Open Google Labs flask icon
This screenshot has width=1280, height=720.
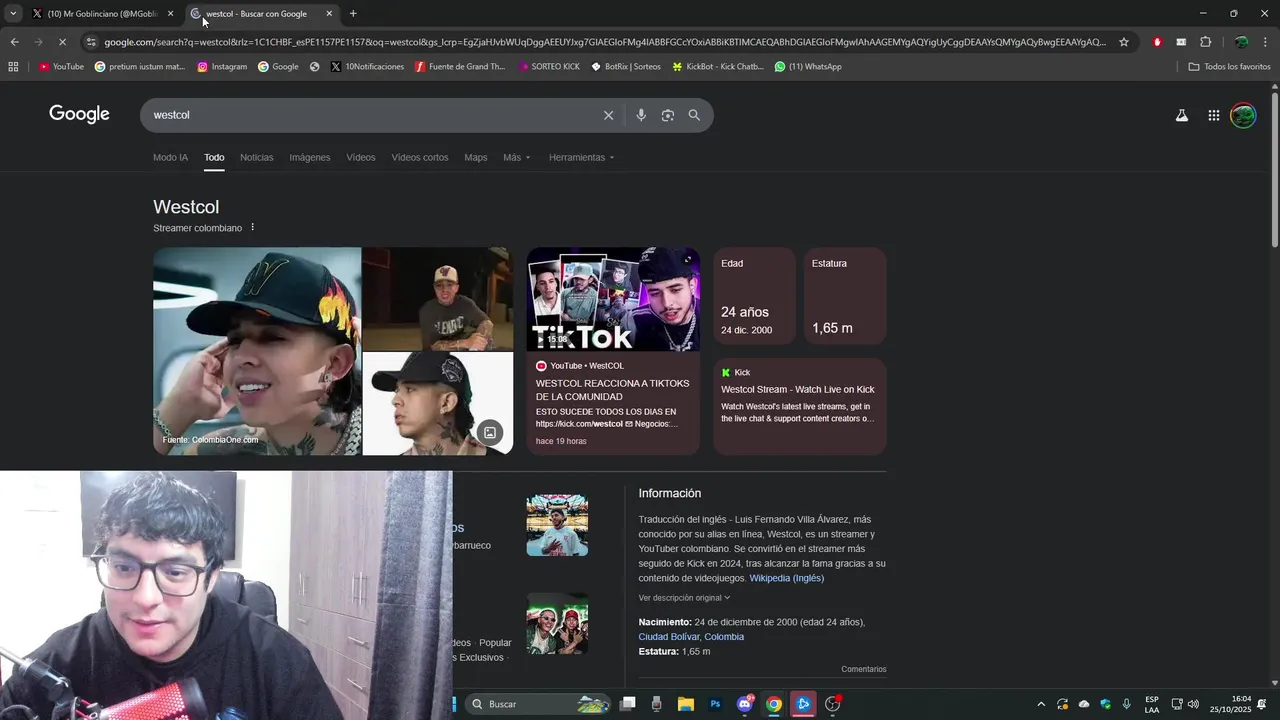1182,115
